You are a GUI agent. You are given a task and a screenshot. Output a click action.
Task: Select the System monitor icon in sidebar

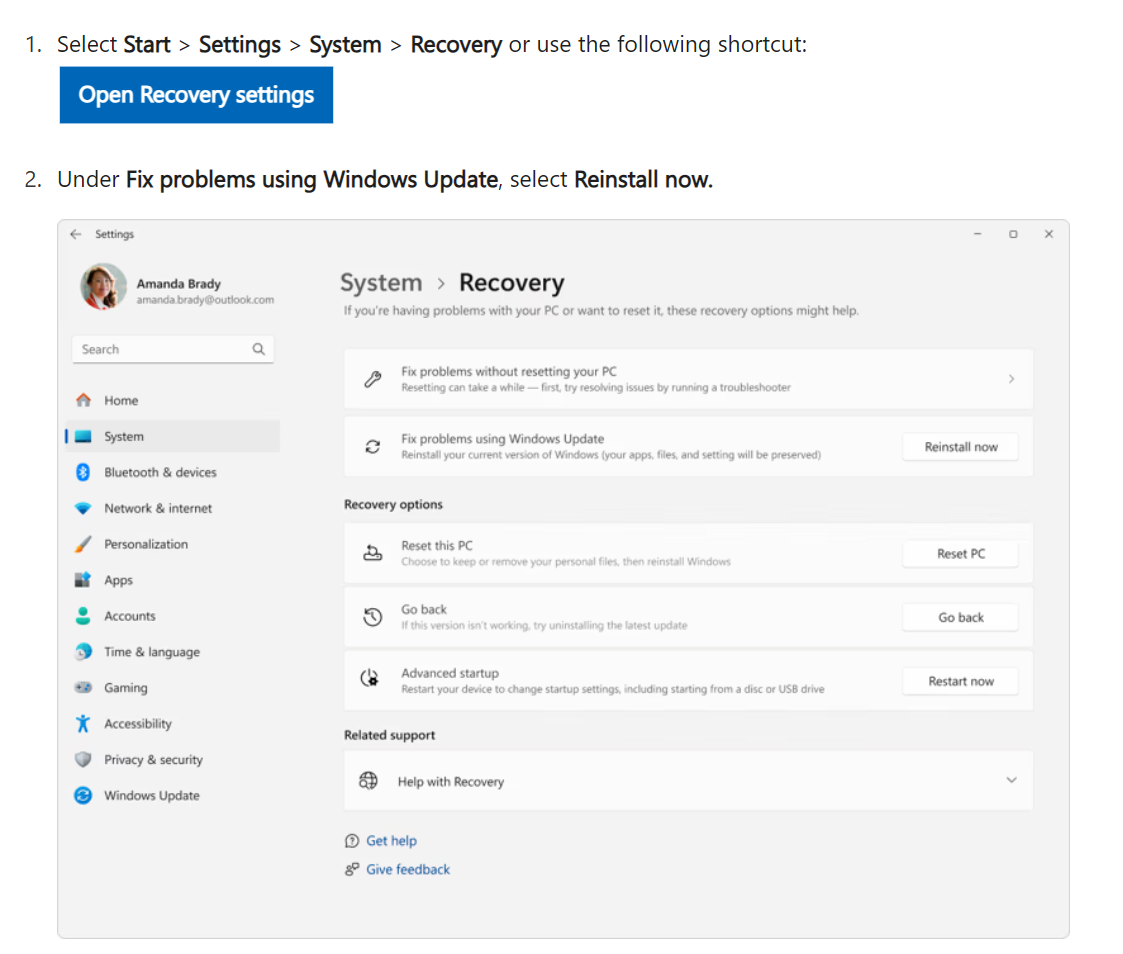[84, 436]
